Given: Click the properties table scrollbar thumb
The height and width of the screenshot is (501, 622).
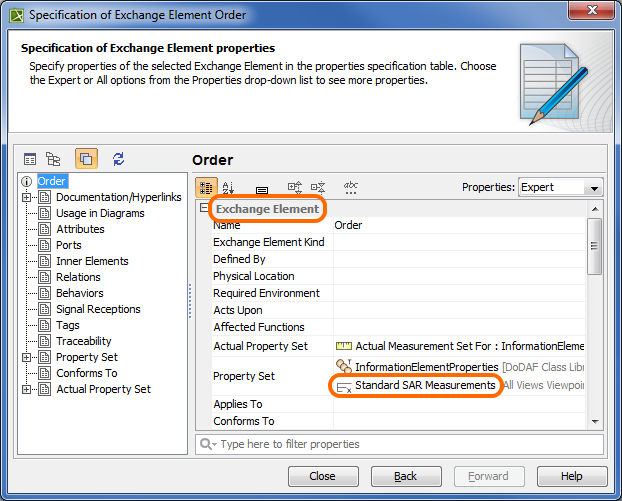Looking at the screenshot, I should tap(594, 246).
